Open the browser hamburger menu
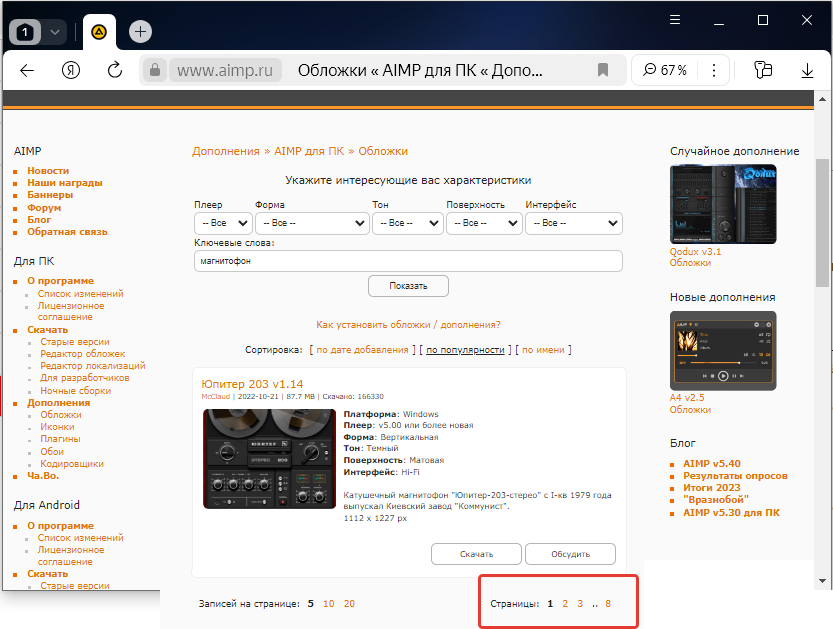 [x=675, y=20]
